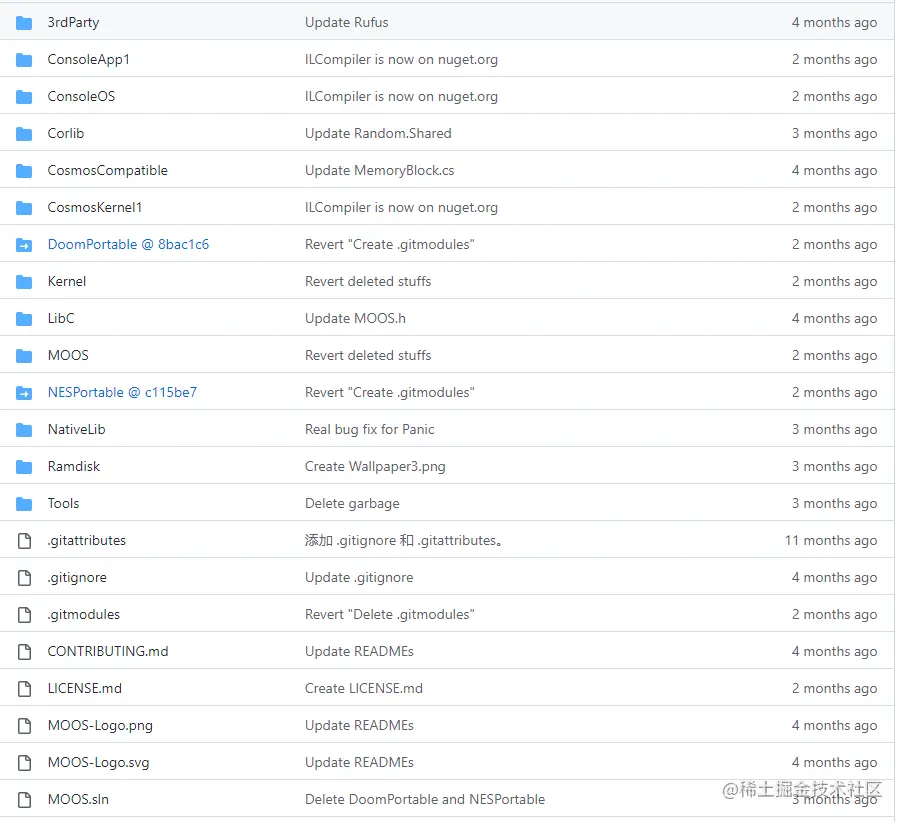Click the folder icon beside 3rdParty

coord(24,23)
